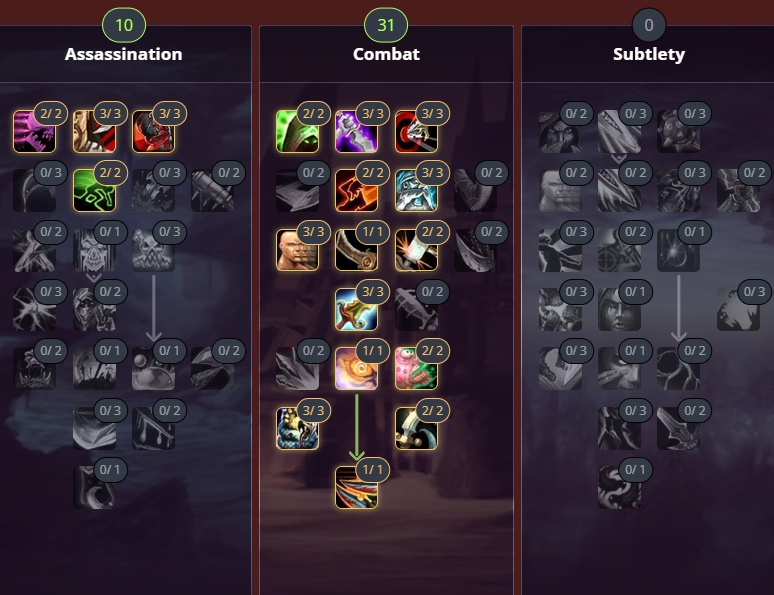Select the Bandit's Guile serpent talent icon
Screen dimensions: 774x595
pos(297,428)
